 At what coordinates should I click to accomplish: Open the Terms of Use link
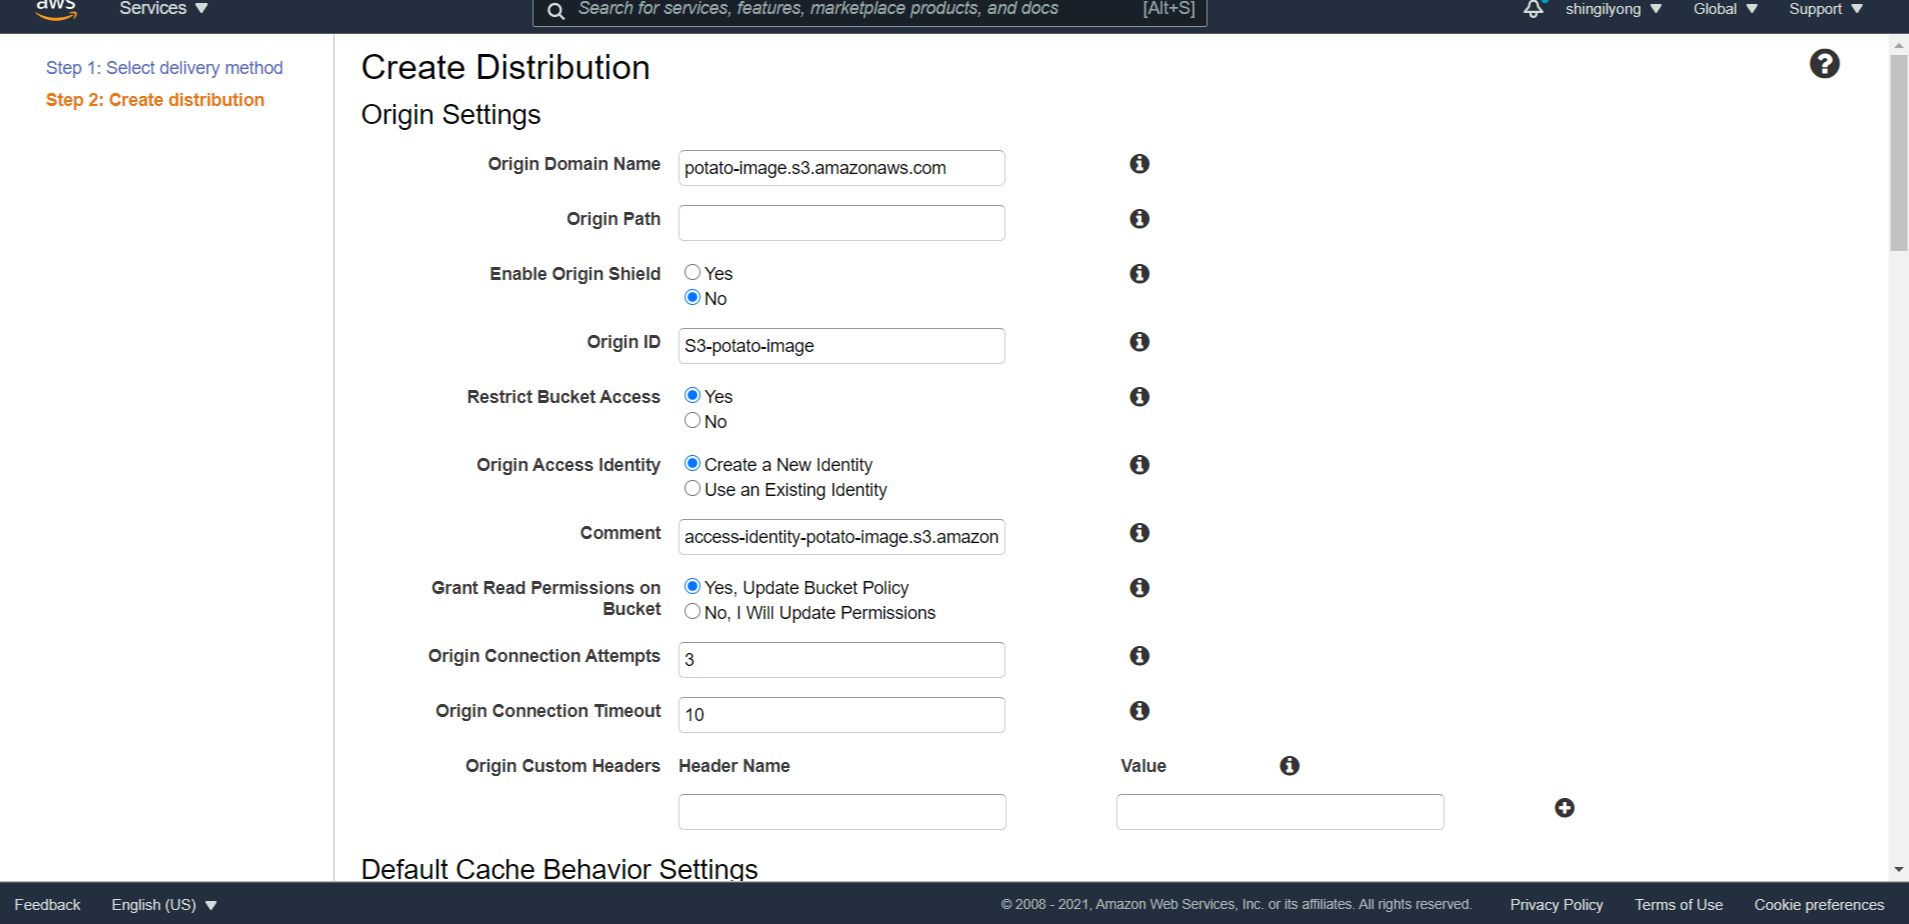[x=1679, y=905]
